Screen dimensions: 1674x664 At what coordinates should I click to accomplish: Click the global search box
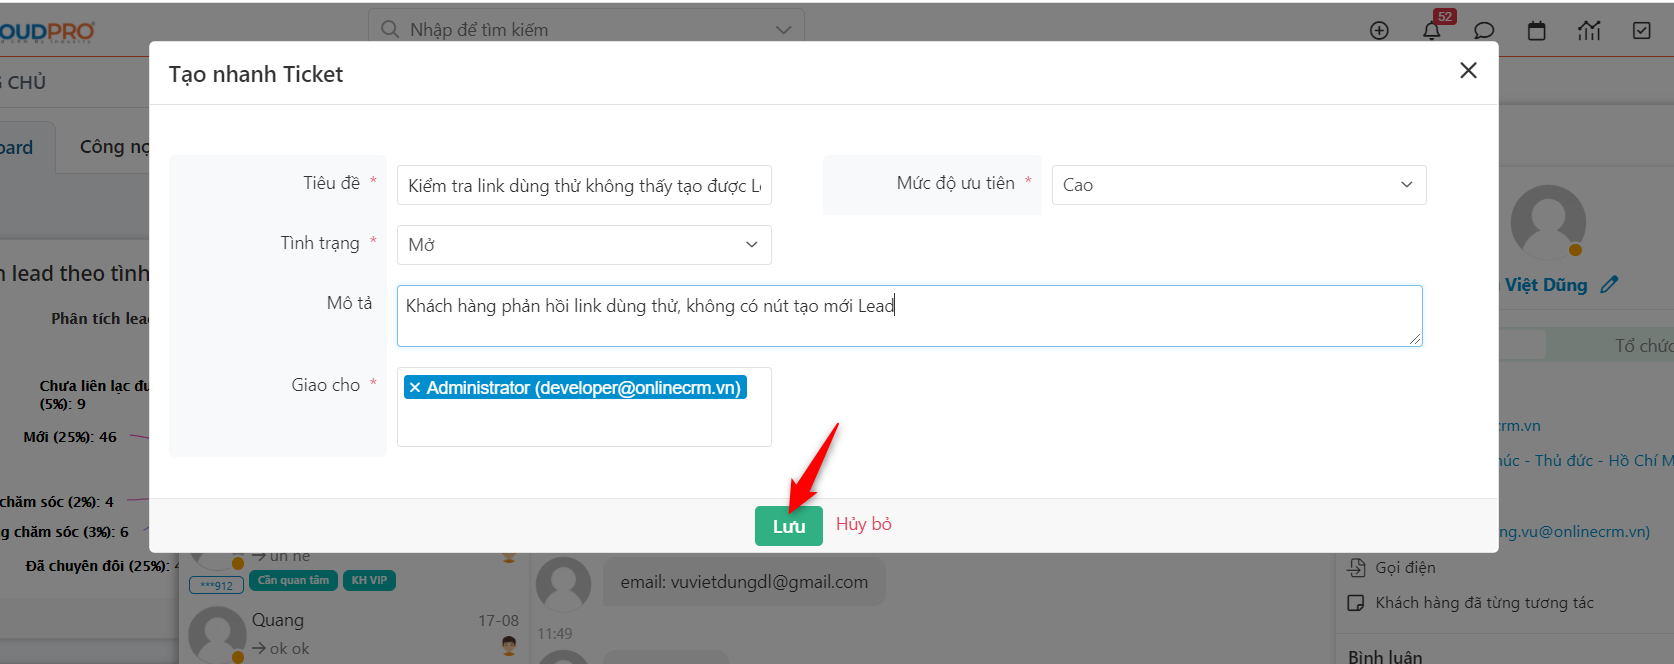(x=586, y=30)
